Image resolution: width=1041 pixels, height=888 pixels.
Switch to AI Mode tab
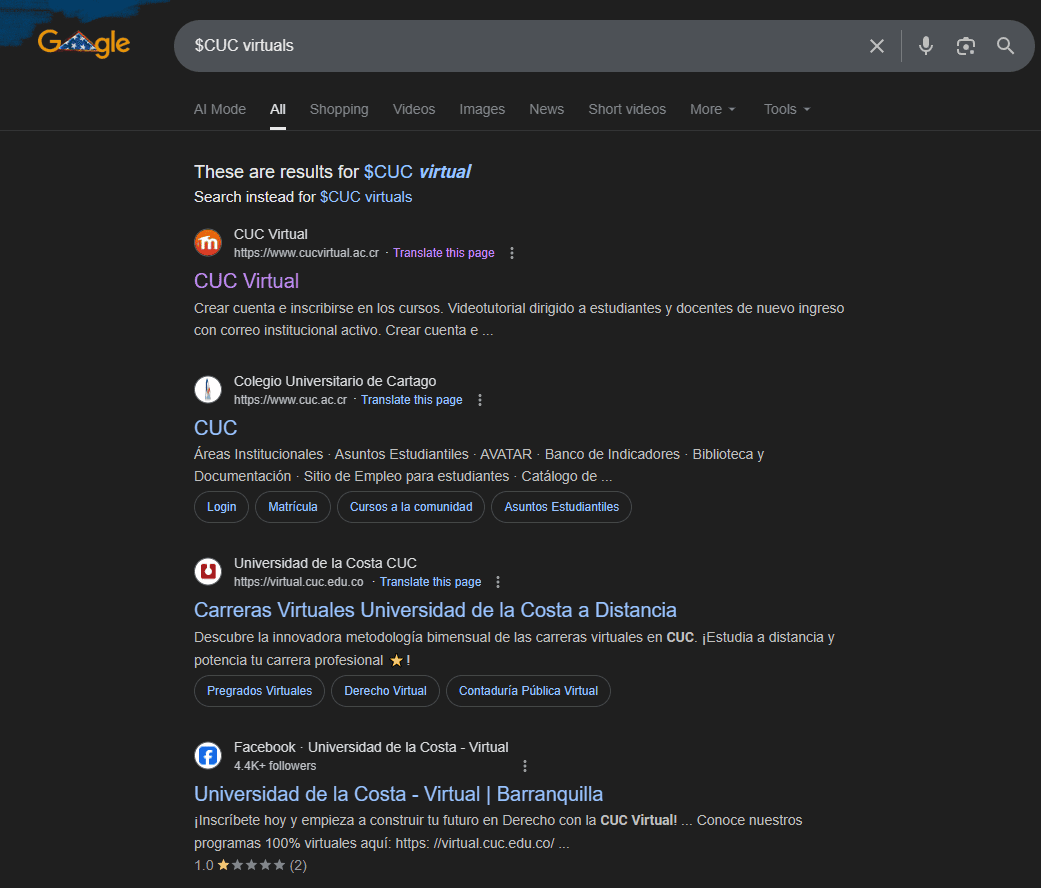(x=220, y=109)
